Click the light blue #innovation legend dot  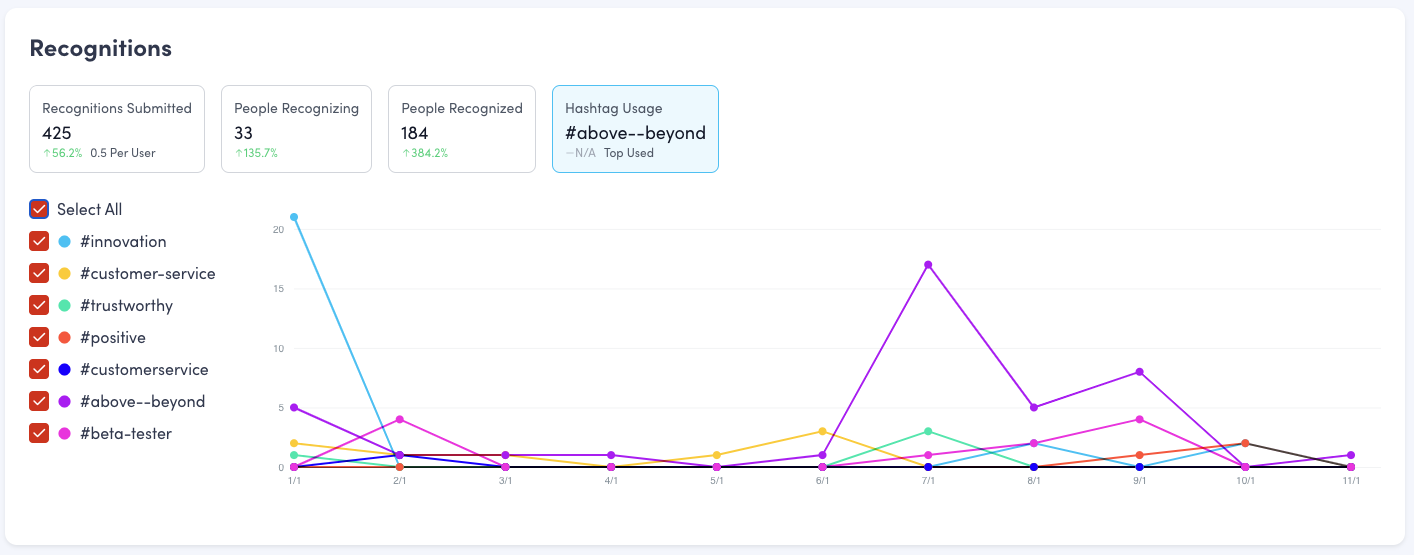point(65,242)
